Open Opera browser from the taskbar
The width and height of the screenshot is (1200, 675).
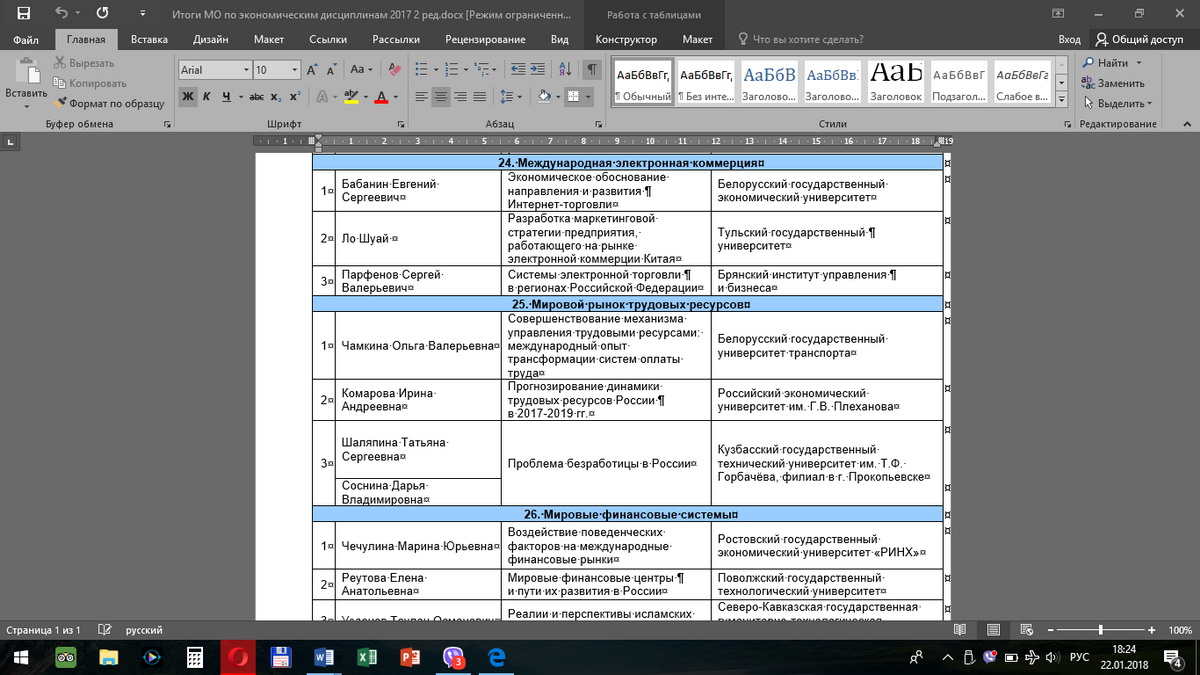[x=238, y=657]
